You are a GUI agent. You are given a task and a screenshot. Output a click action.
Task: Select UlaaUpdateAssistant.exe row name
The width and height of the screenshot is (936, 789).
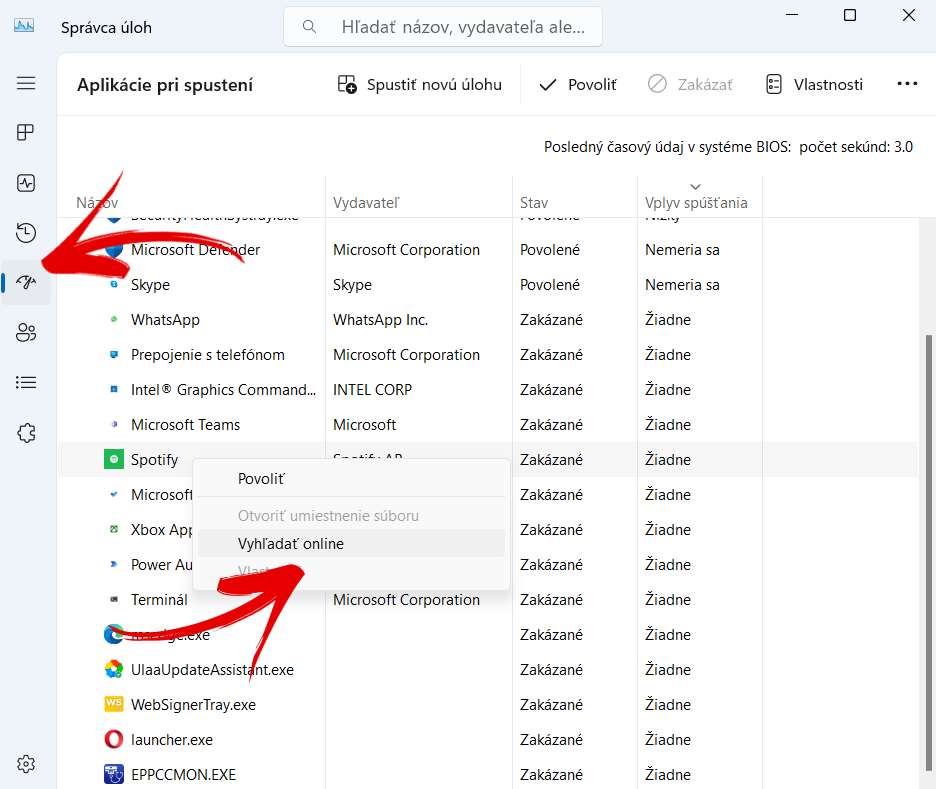click(213, 670)
